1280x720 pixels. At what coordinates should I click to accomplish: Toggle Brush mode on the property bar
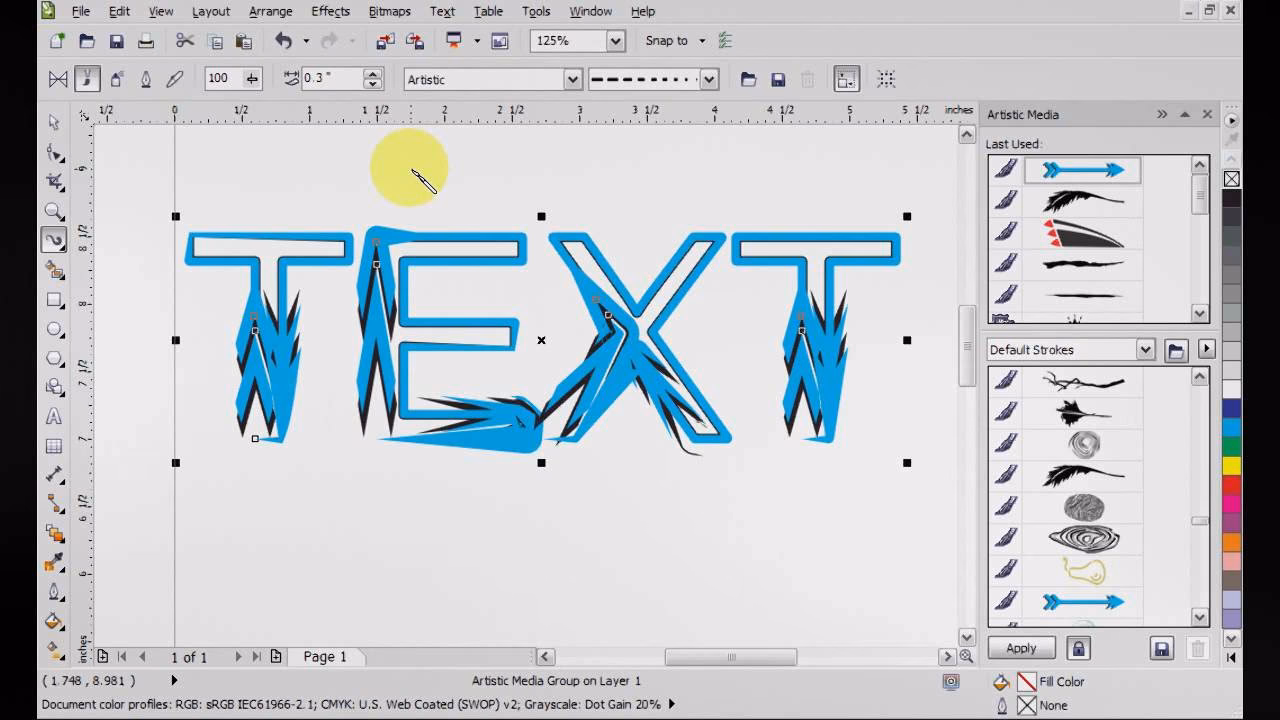pyautogui.click(x=87, y=79)
